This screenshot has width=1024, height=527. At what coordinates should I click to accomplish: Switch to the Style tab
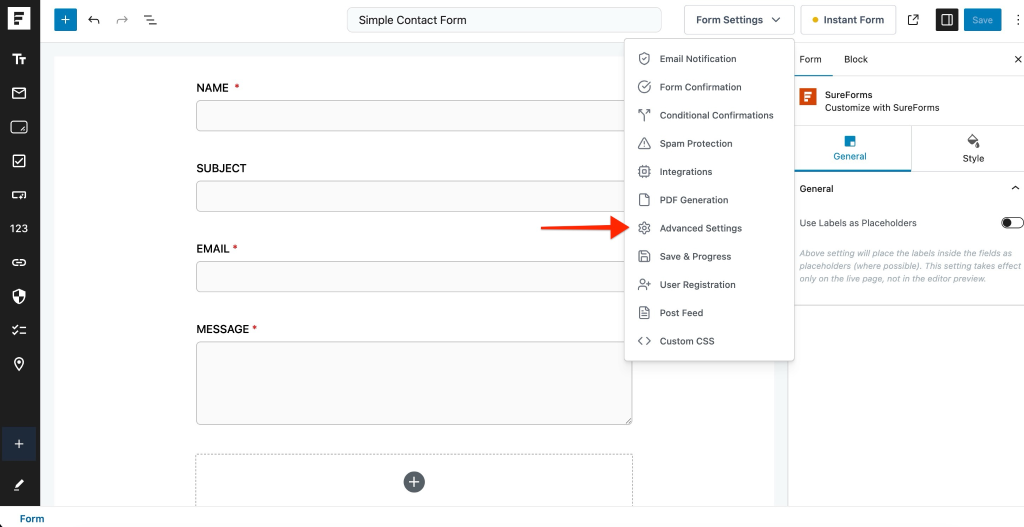[973, 149]
